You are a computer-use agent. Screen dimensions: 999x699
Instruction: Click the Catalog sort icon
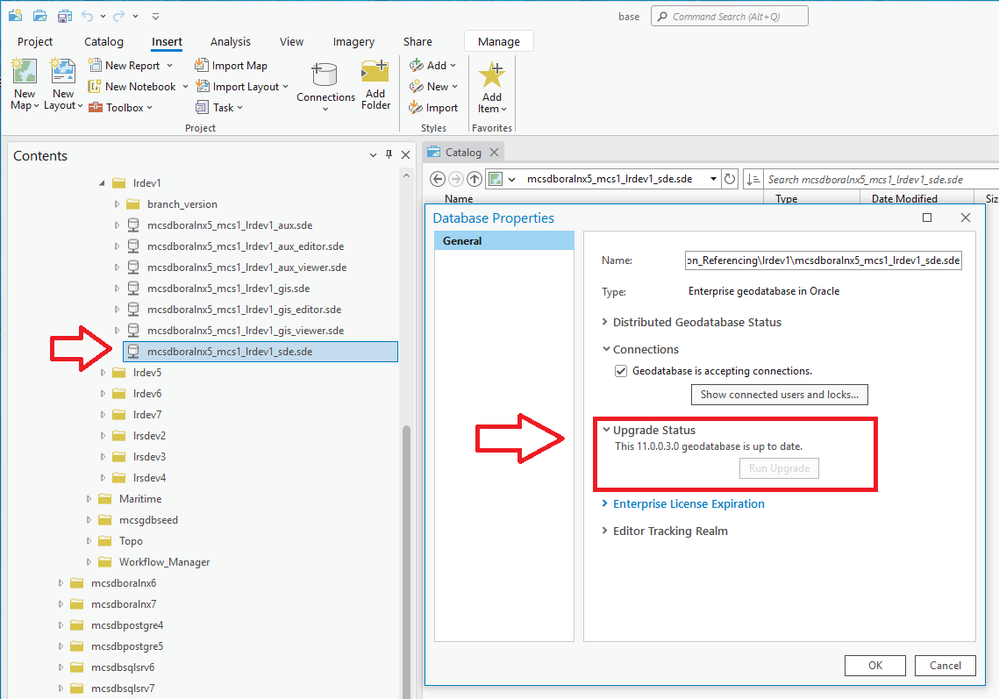coord(752,179)
